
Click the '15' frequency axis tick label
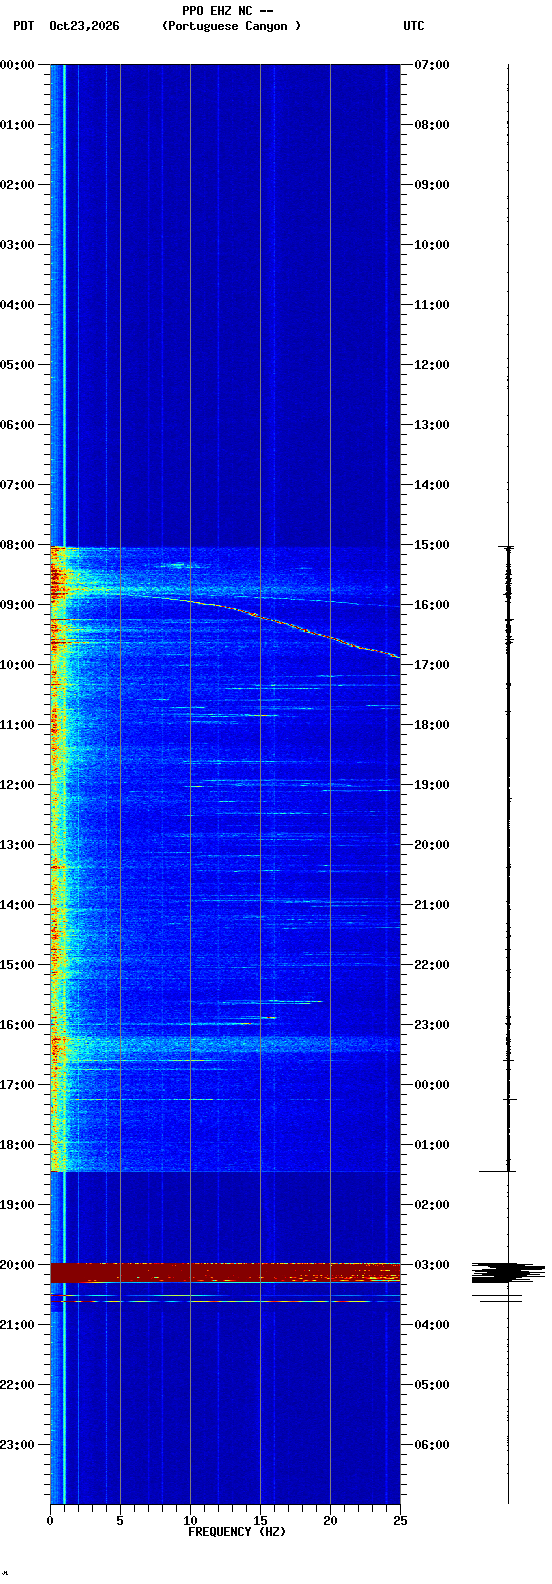(260, 1521)
